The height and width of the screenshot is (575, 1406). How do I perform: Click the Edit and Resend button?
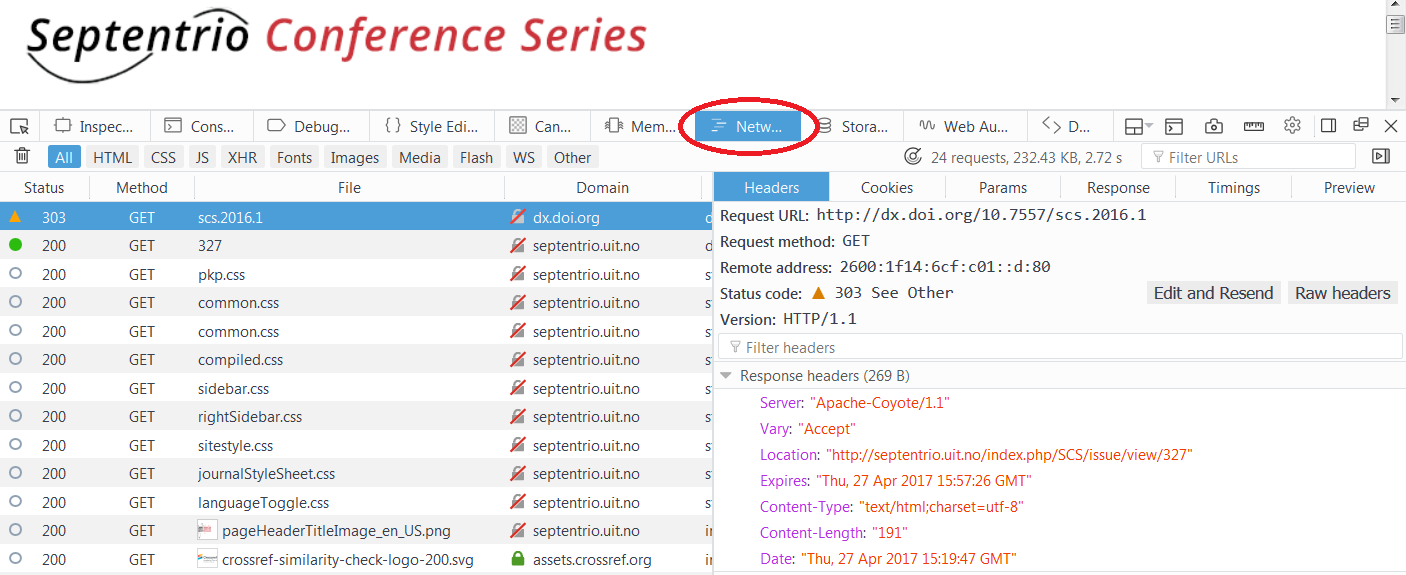coord(1213,293)
